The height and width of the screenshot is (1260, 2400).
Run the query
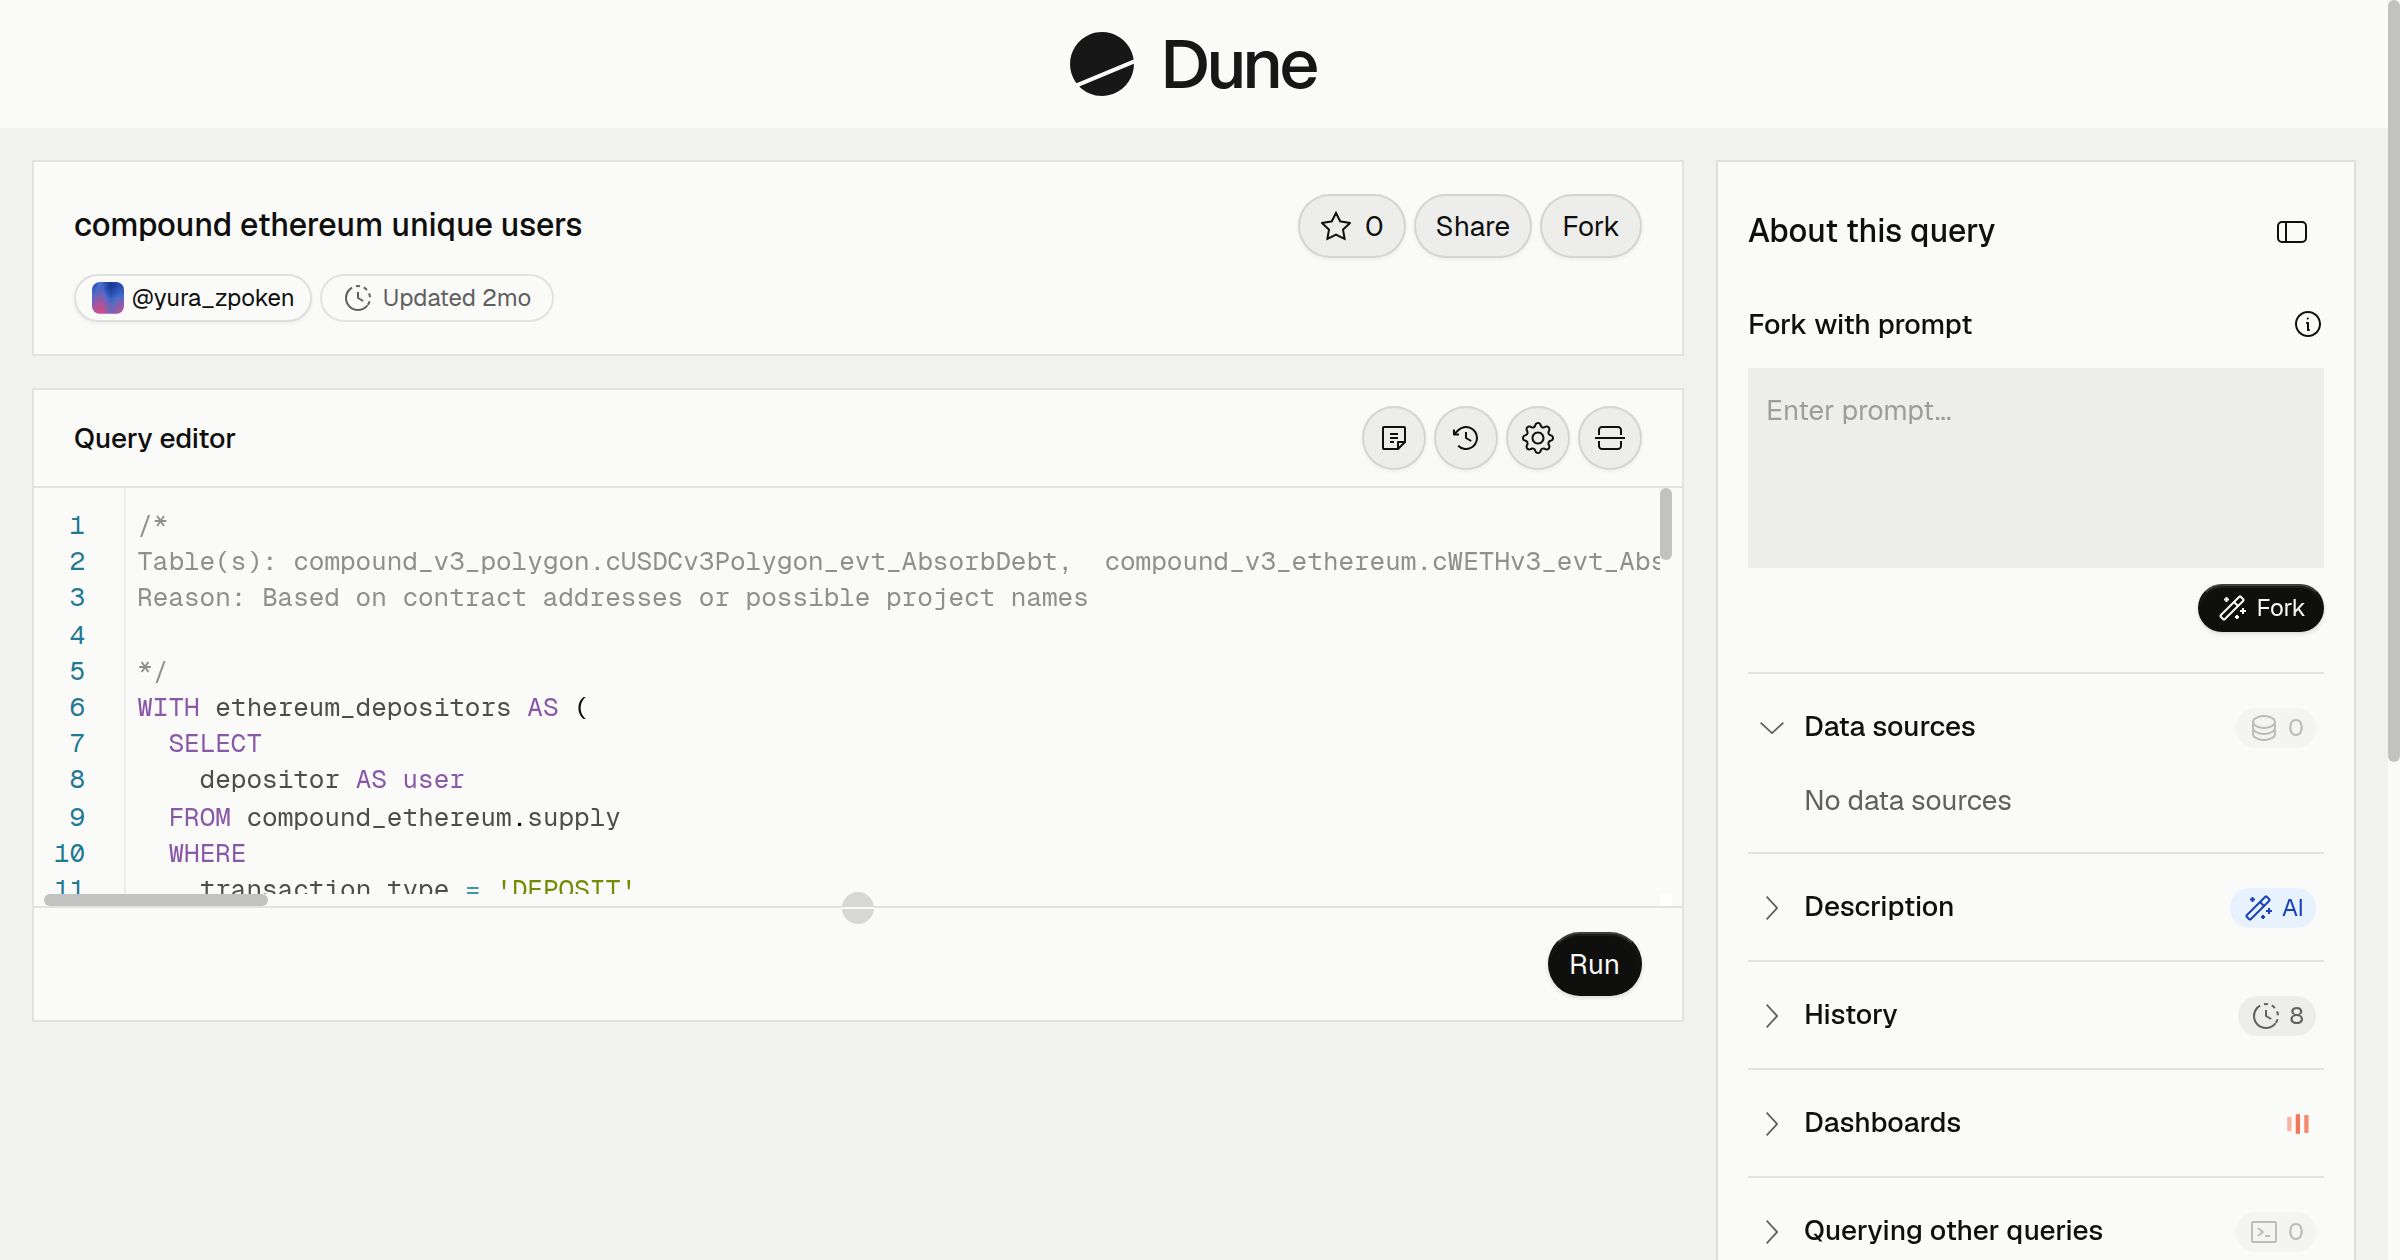point(1594,964)
